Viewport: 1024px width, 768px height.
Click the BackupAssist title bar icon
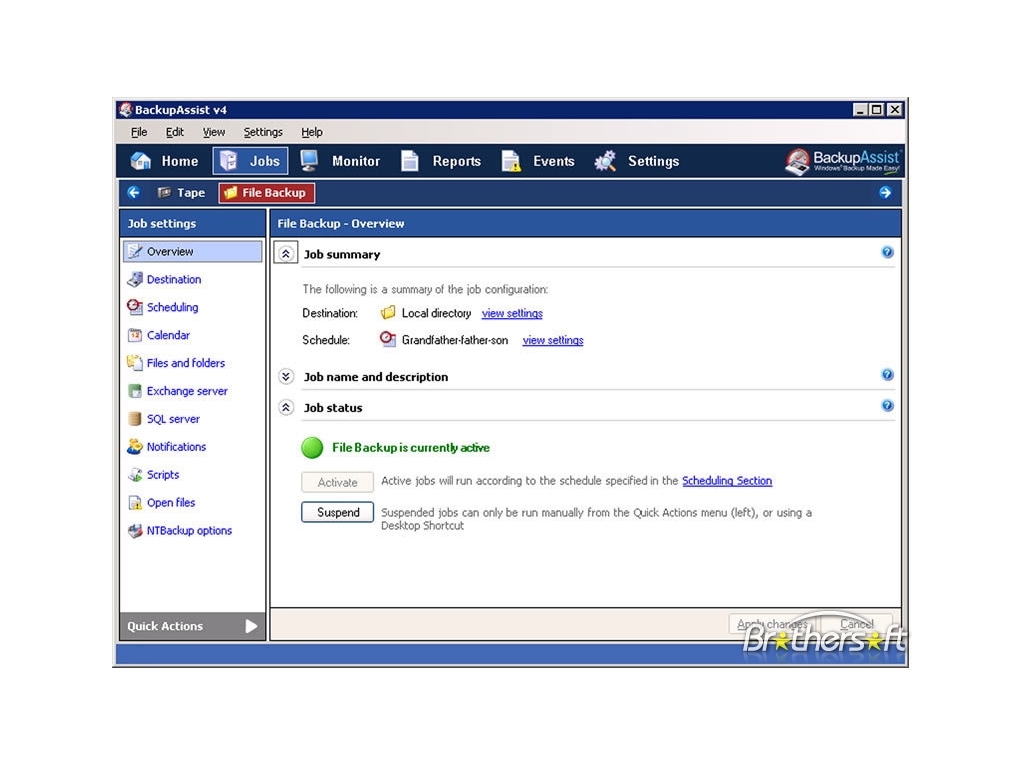(126, 110)
